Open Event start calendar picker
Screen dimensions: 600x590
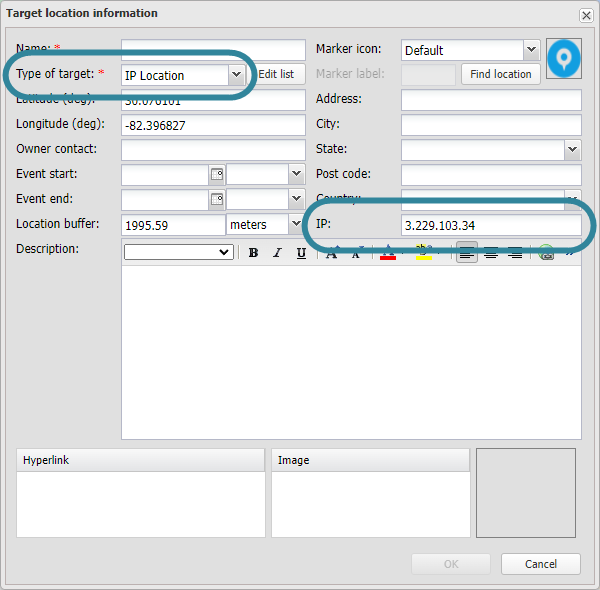tap(216, 174)
